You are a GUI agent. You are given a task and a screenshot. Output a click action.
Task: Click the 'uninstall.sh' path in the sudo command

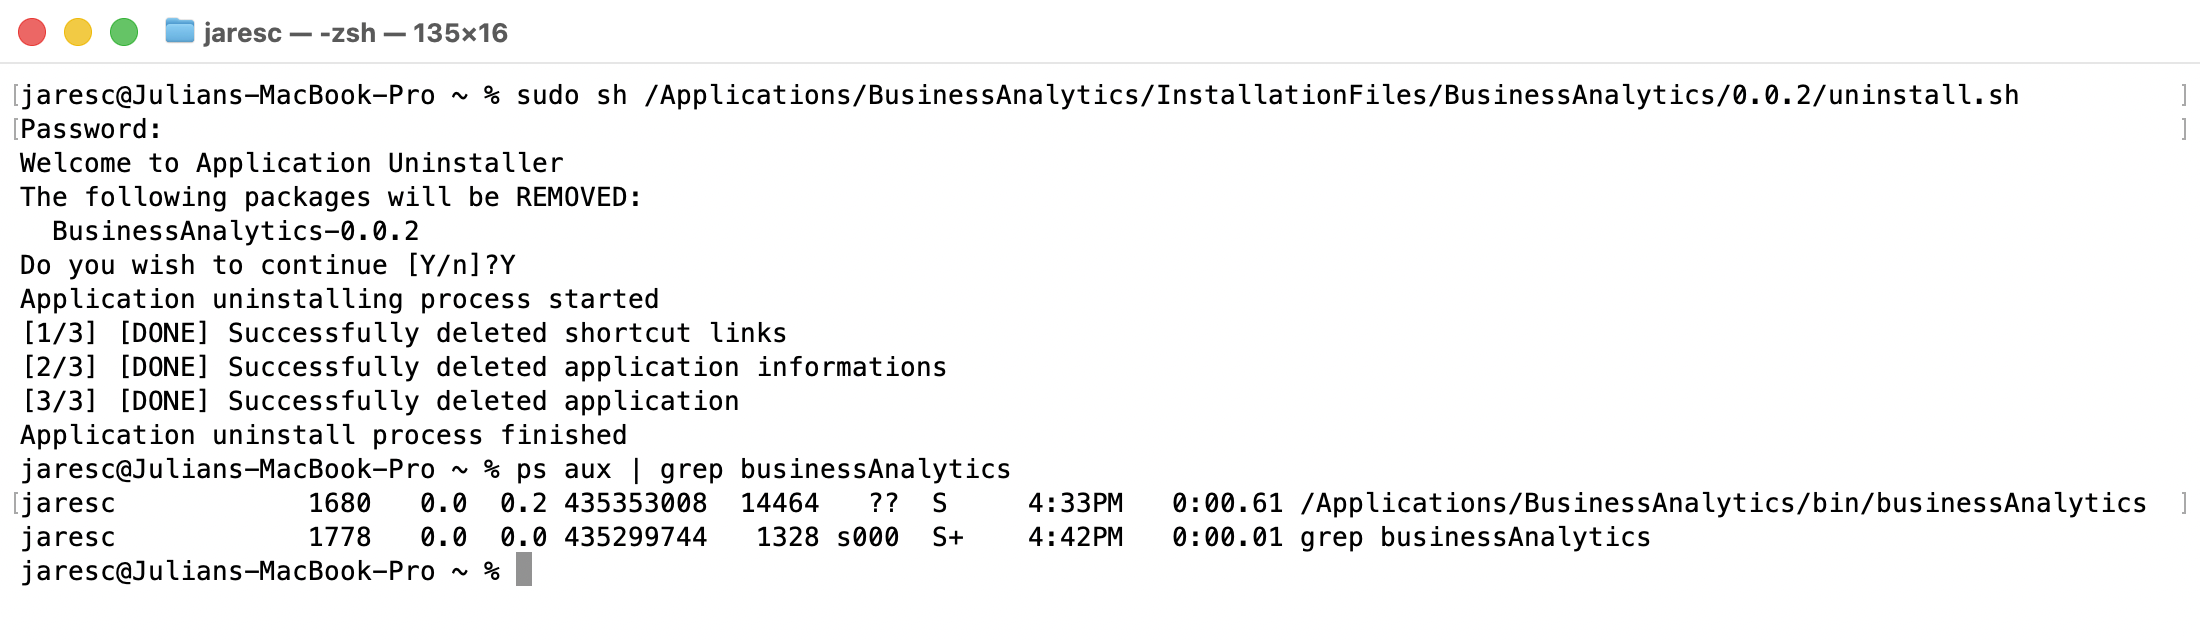pyautogui.click(x=1923, y=95)
